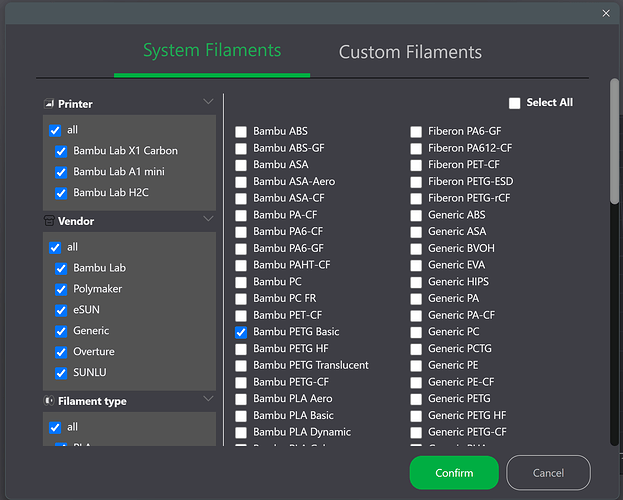Deselect Bambu PETG Basic filament
This screenshot has height=500, width=623.
(241, 332)
